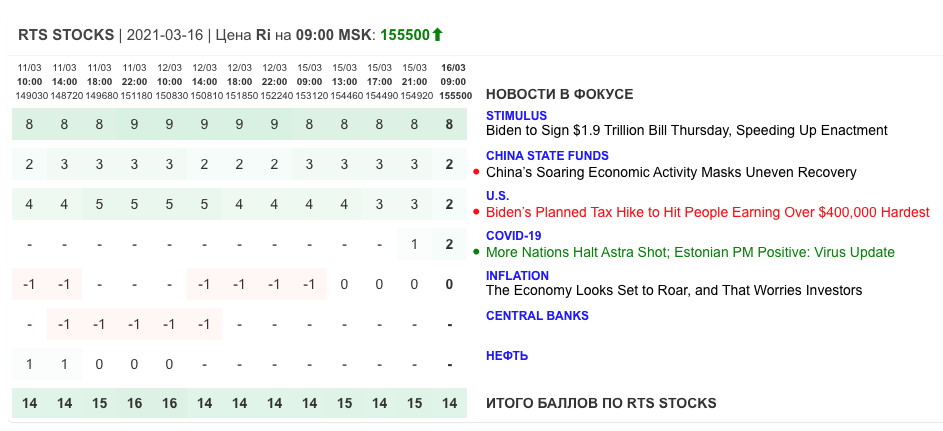Click the green dot before More Nations Halt headline
943x431 pixels.
[478, 252]
